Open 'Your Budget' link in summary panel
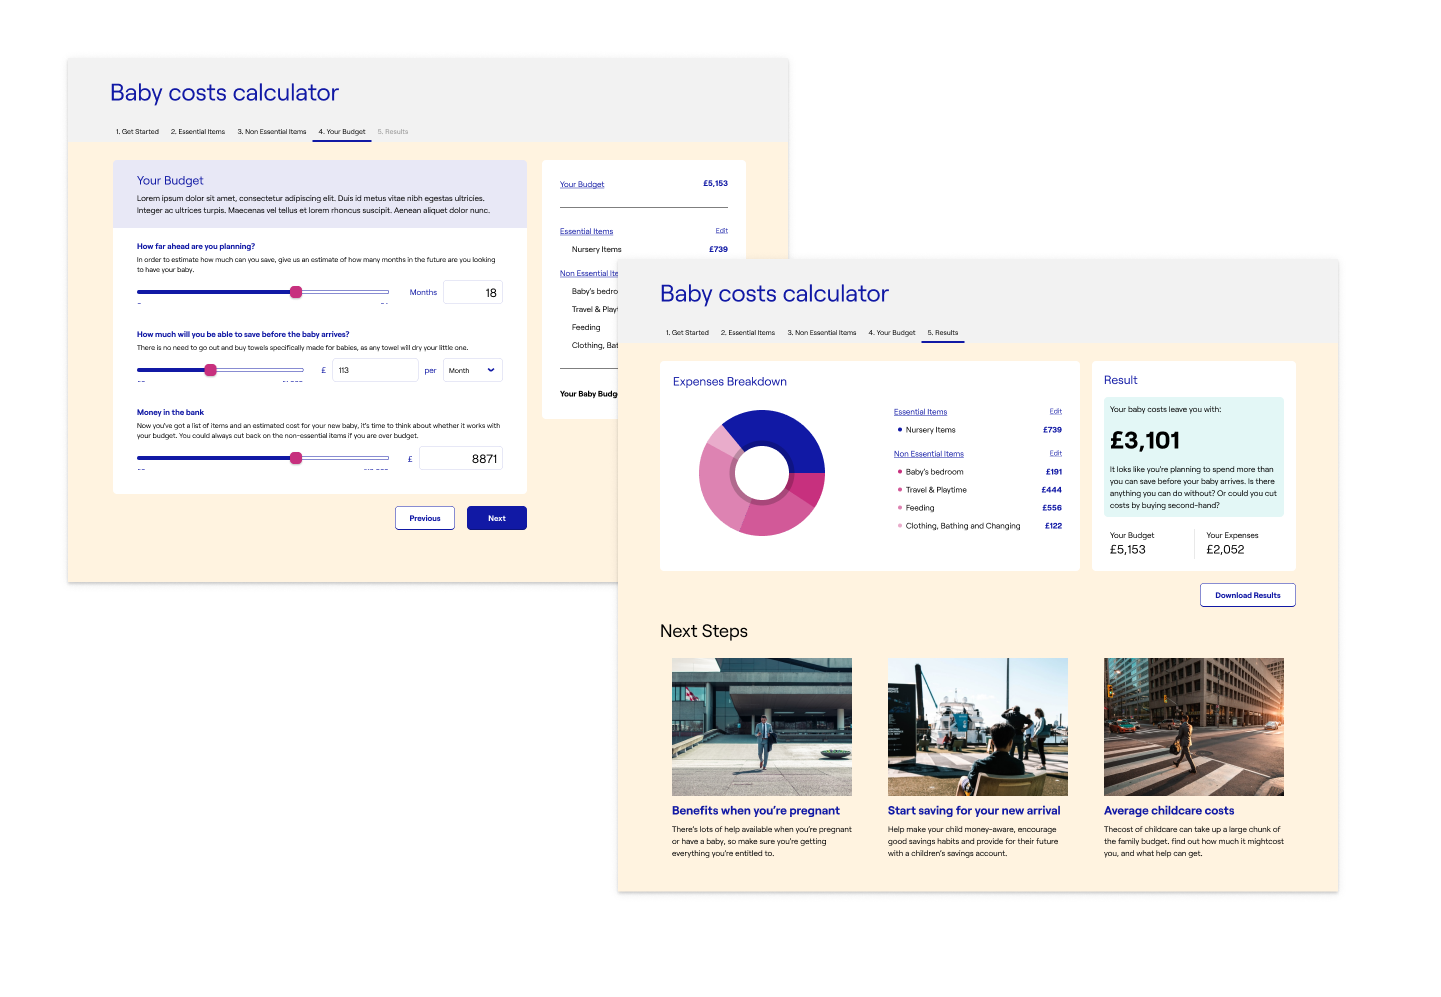The width and height of the screenshot is (1441, 997). click(582, 184)
